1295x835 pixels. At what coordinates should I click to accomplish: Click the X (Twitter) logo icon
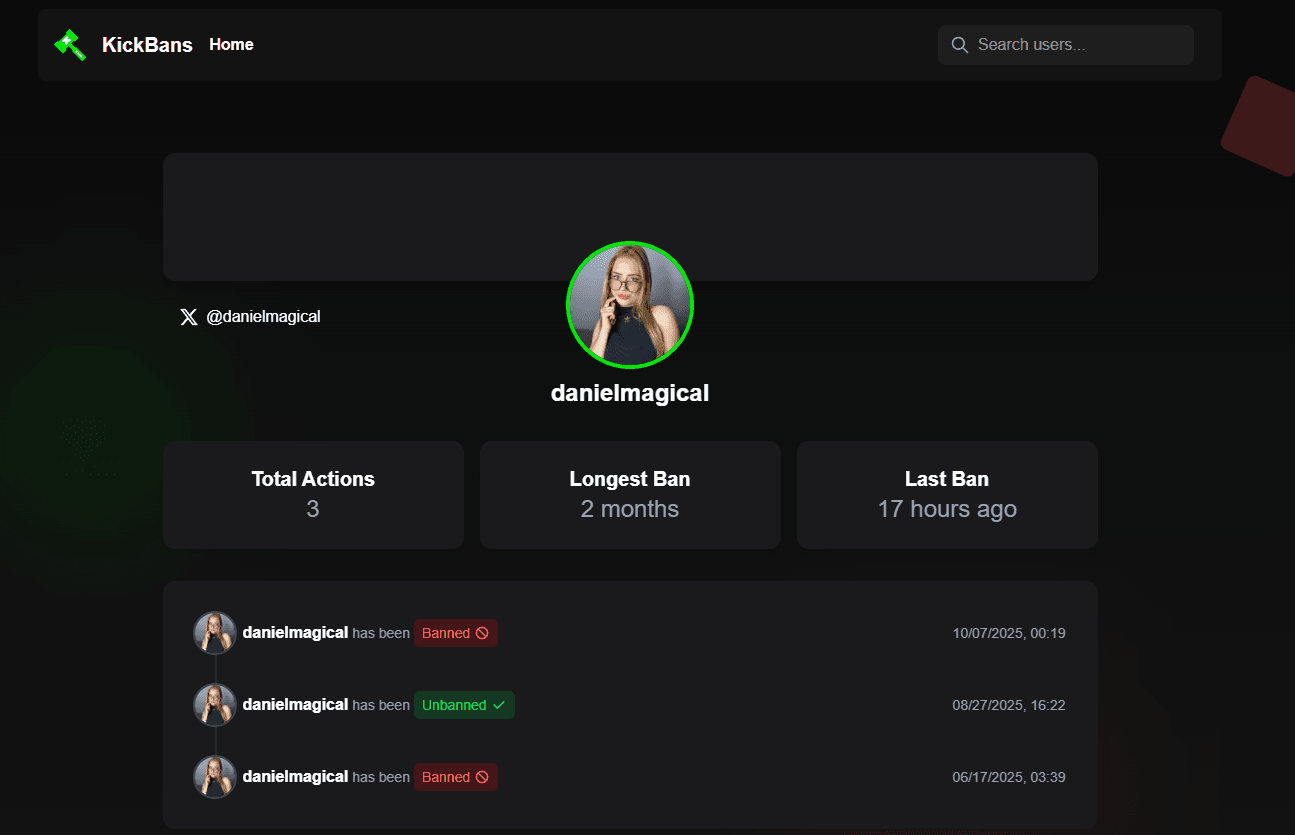point(188,317)
